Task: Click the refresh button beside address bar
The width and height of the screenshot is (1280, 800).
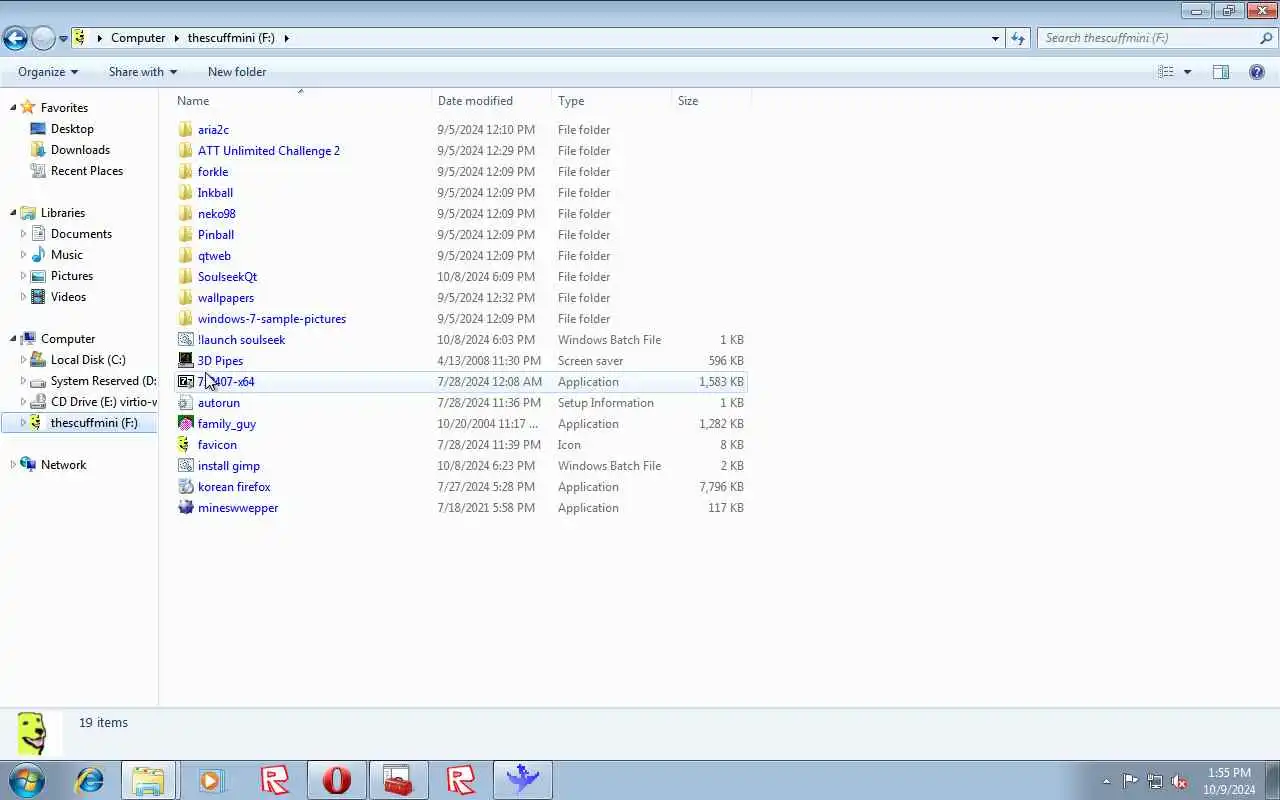Action: [x=1018, y=38]
